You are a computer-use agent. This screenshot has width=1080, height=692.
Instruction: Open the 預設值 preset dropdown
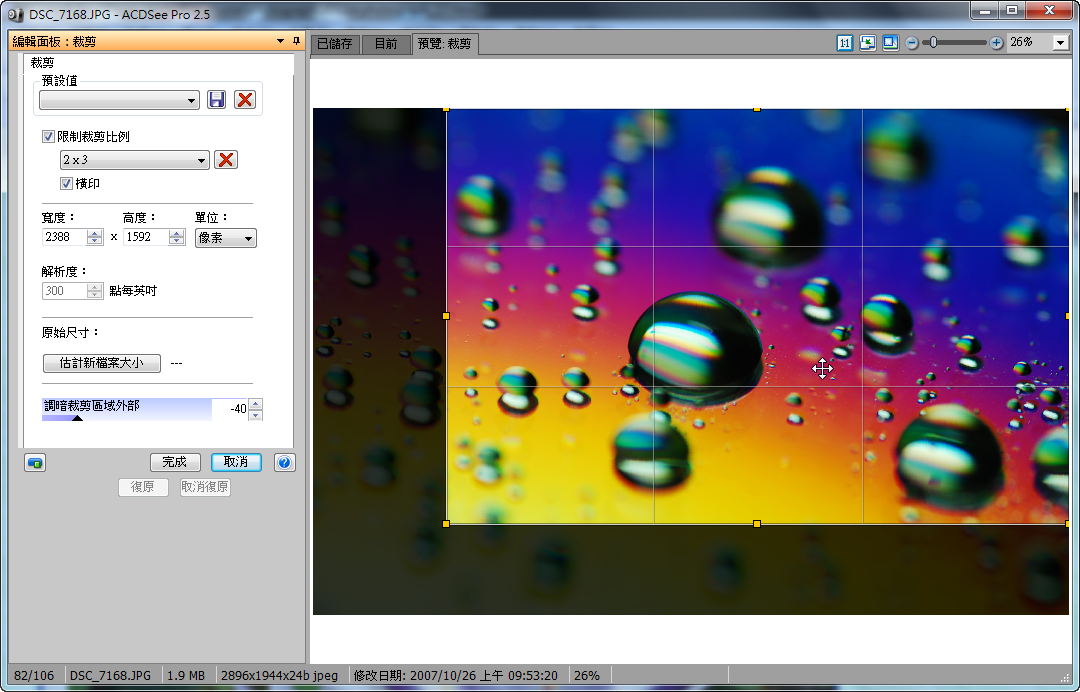(119, 101)
